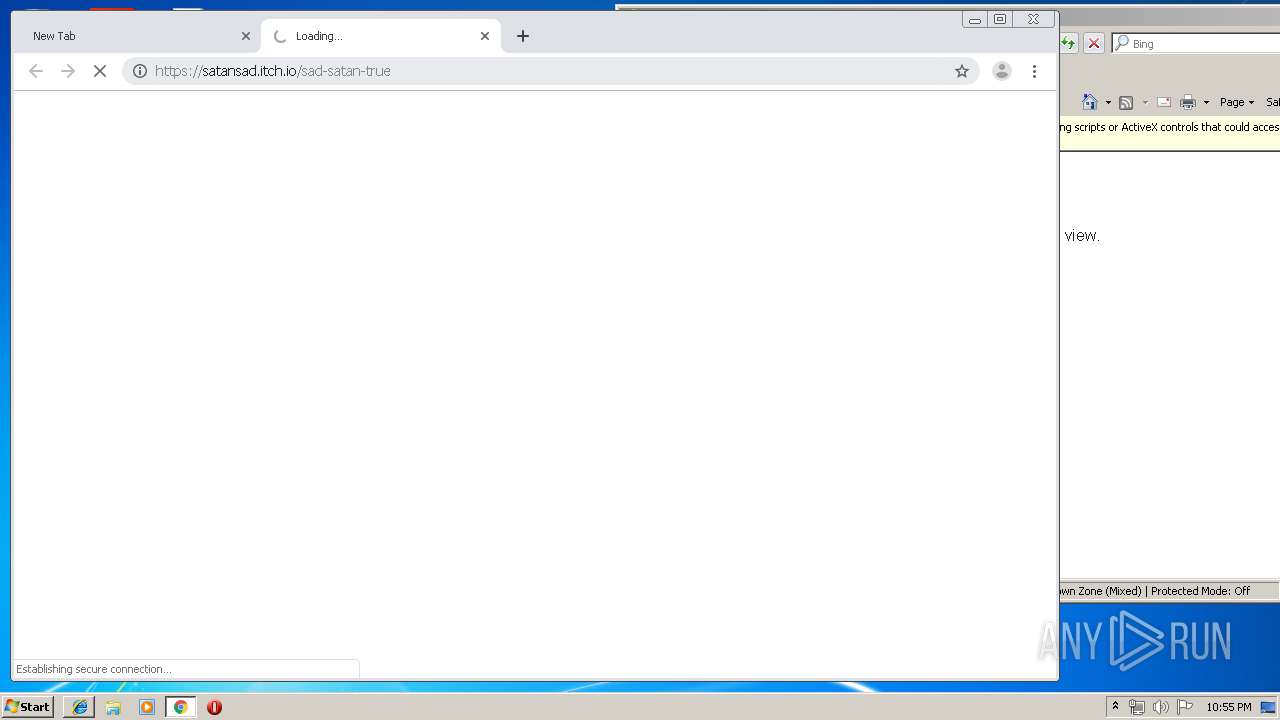Open the Page menu in Internet Explorer
This screenshot has height=720, width=1280.
(1237, 102)
